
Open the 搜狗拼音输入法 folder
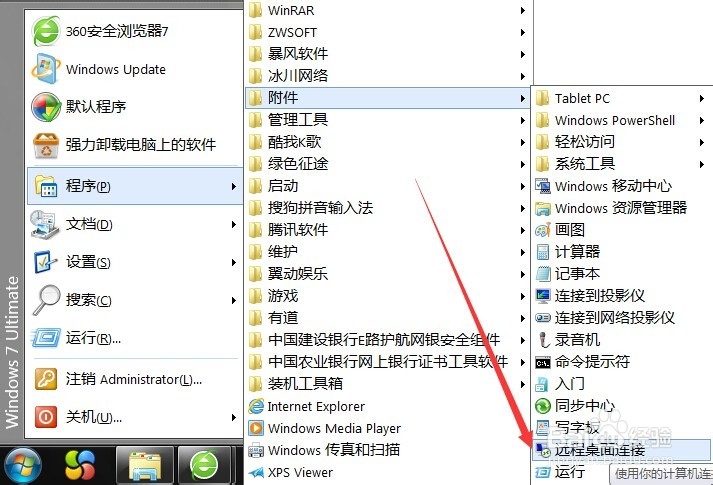pyautogui.click(x=387, y=208)
